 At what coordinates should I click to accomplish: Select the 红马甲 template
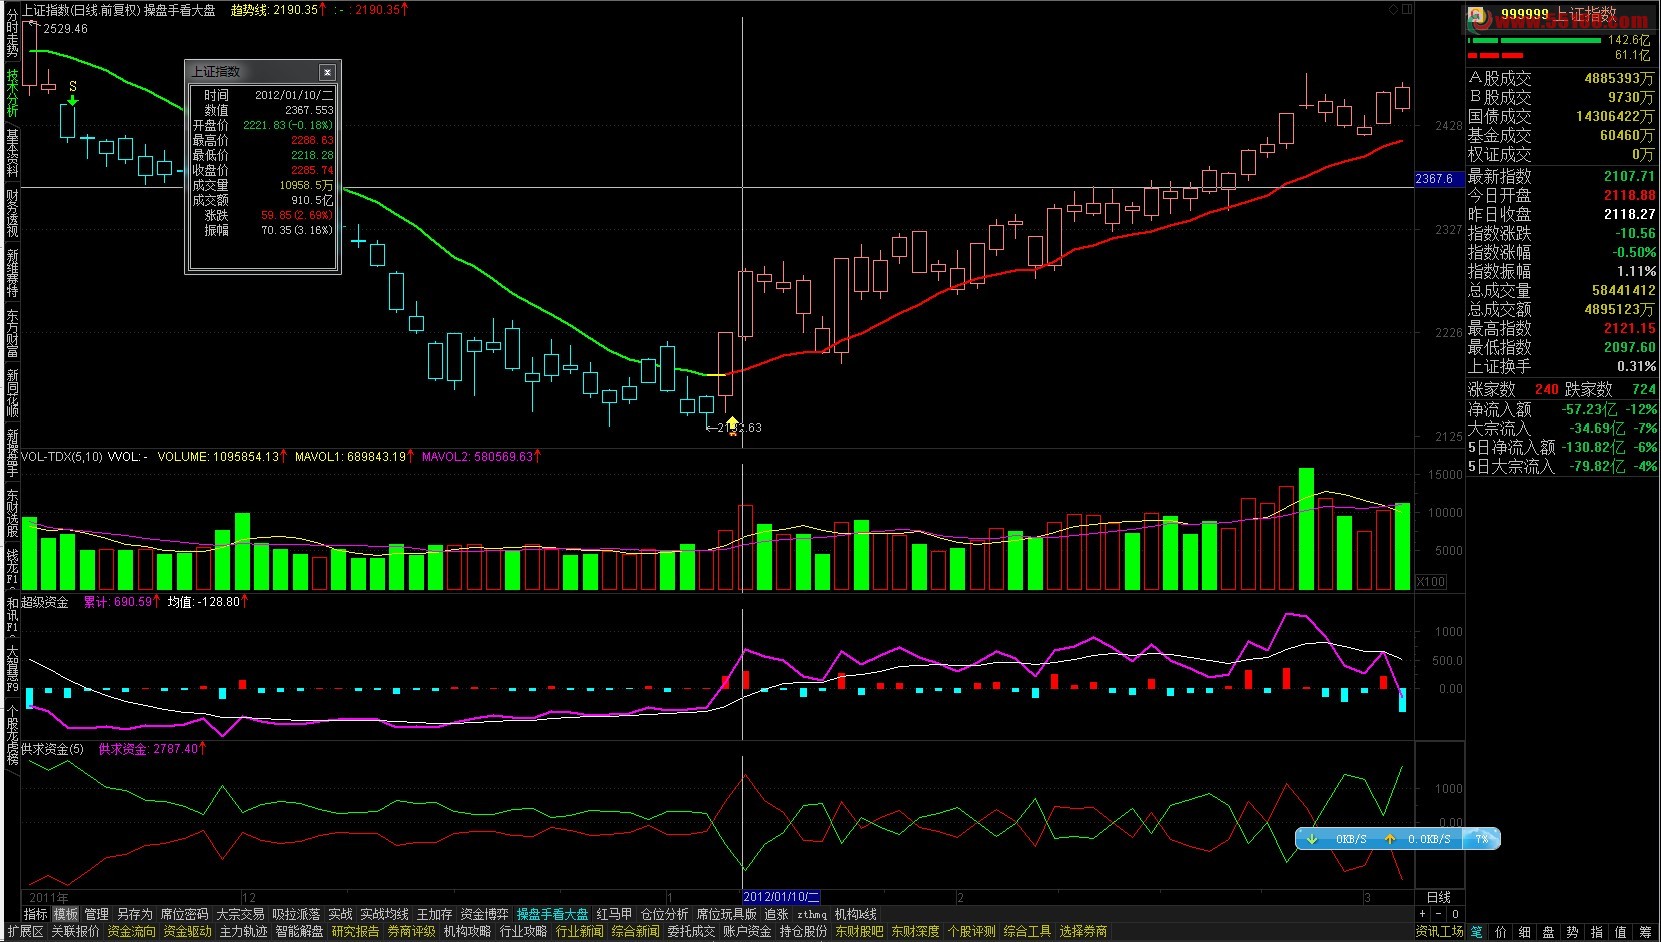(615, 914)
